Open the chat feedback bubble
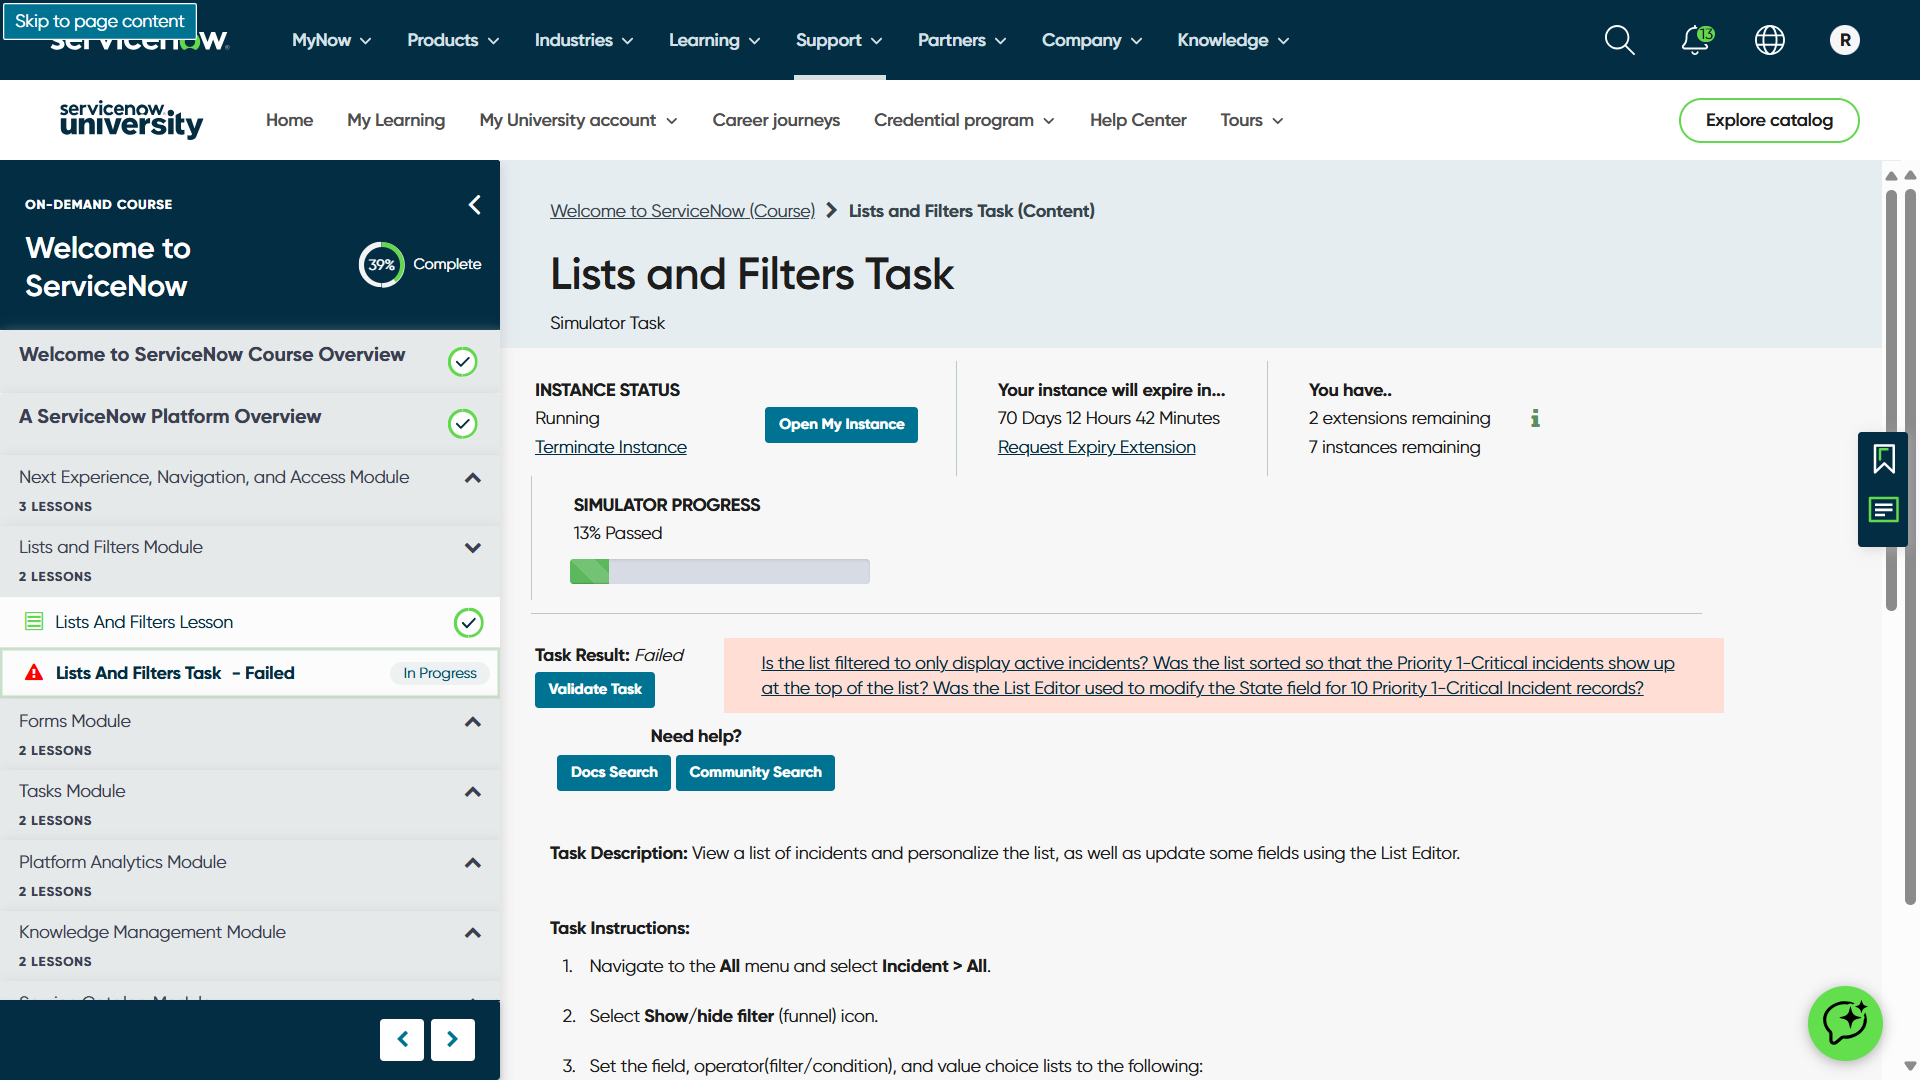This screenshot has height=1080, width=1920. 1845,1023
